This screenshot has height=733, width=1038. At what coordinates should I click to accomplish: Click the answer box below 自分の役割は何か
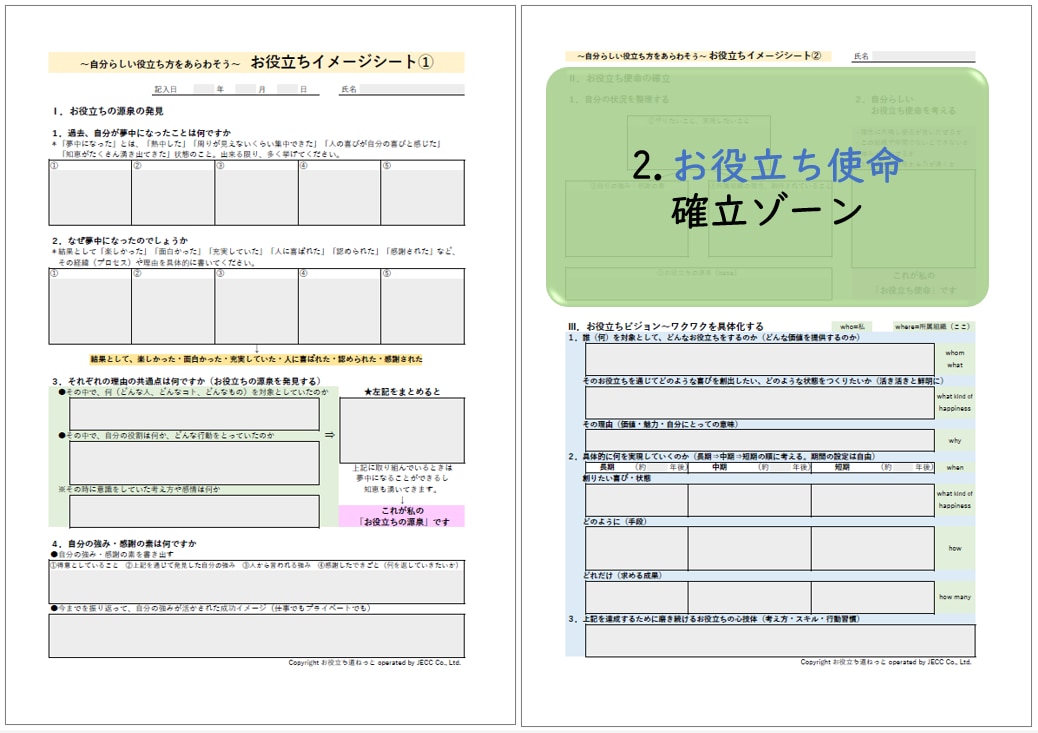click(x=194, y=463)
